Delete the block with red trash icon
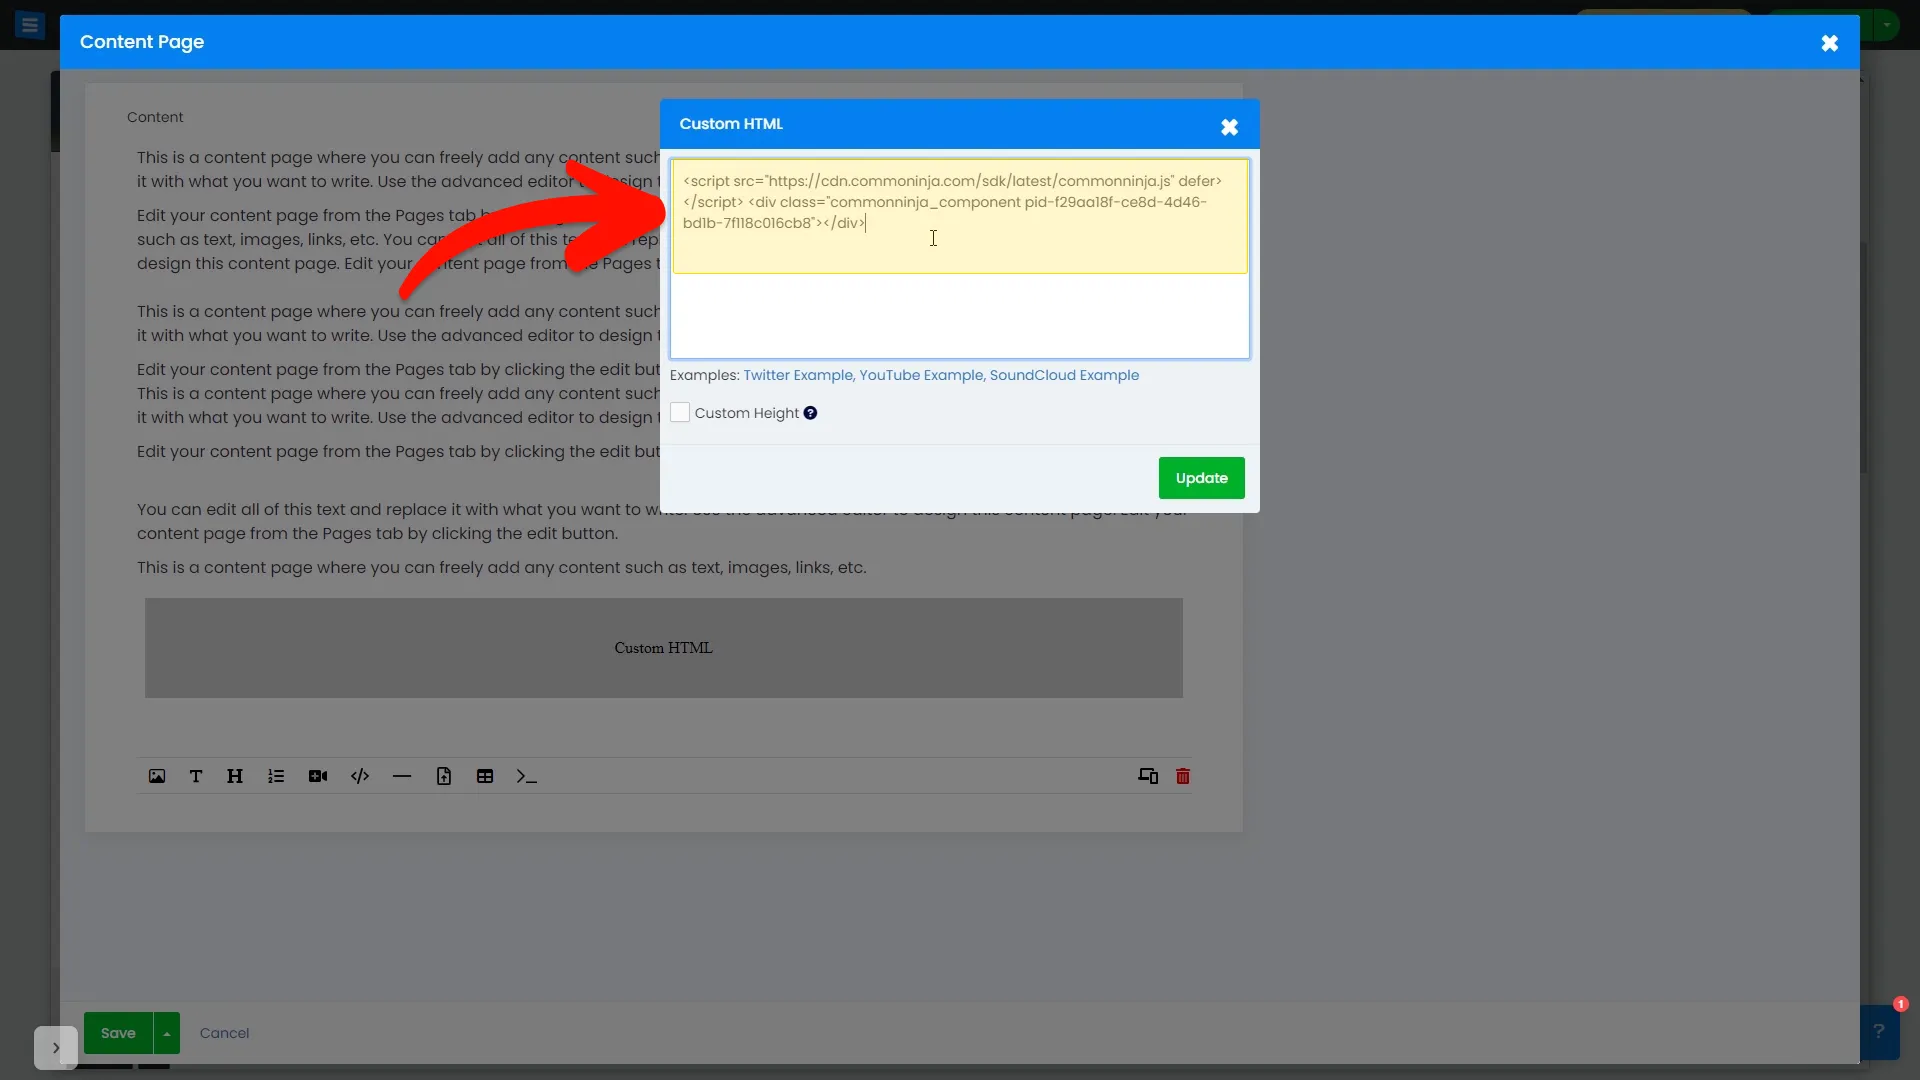This screenshot has height=1080, width=1920. pyautogui.click(x=1183, y=776)
